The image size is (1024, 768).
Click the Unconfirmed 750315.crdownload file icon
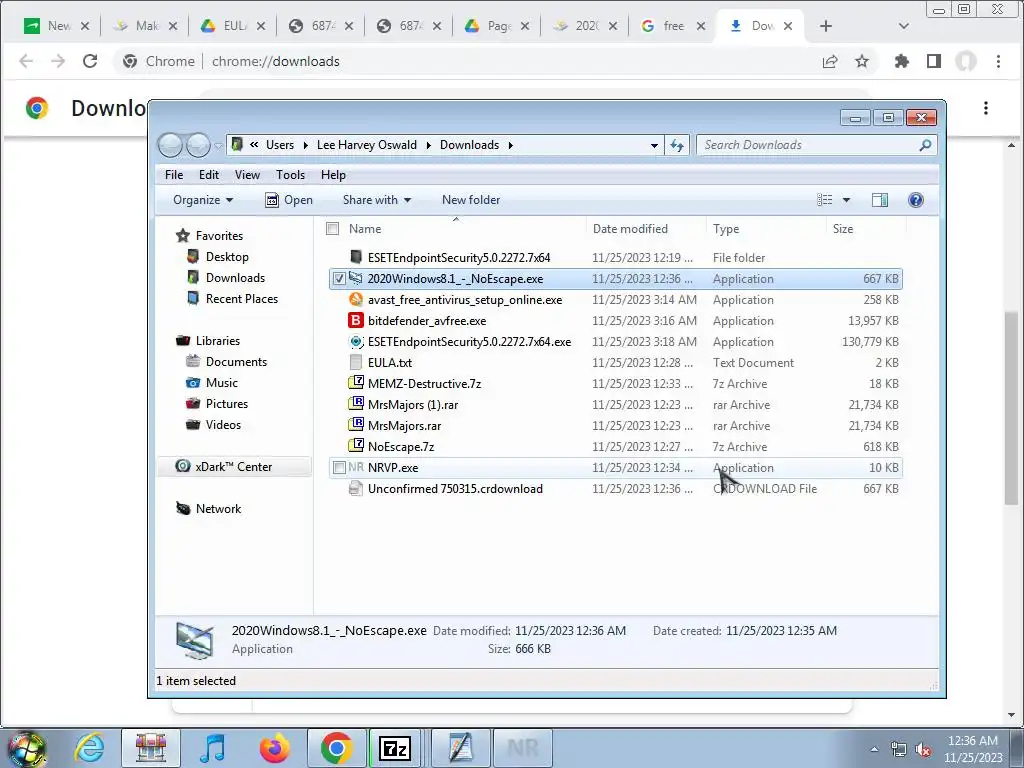point(356,488)
